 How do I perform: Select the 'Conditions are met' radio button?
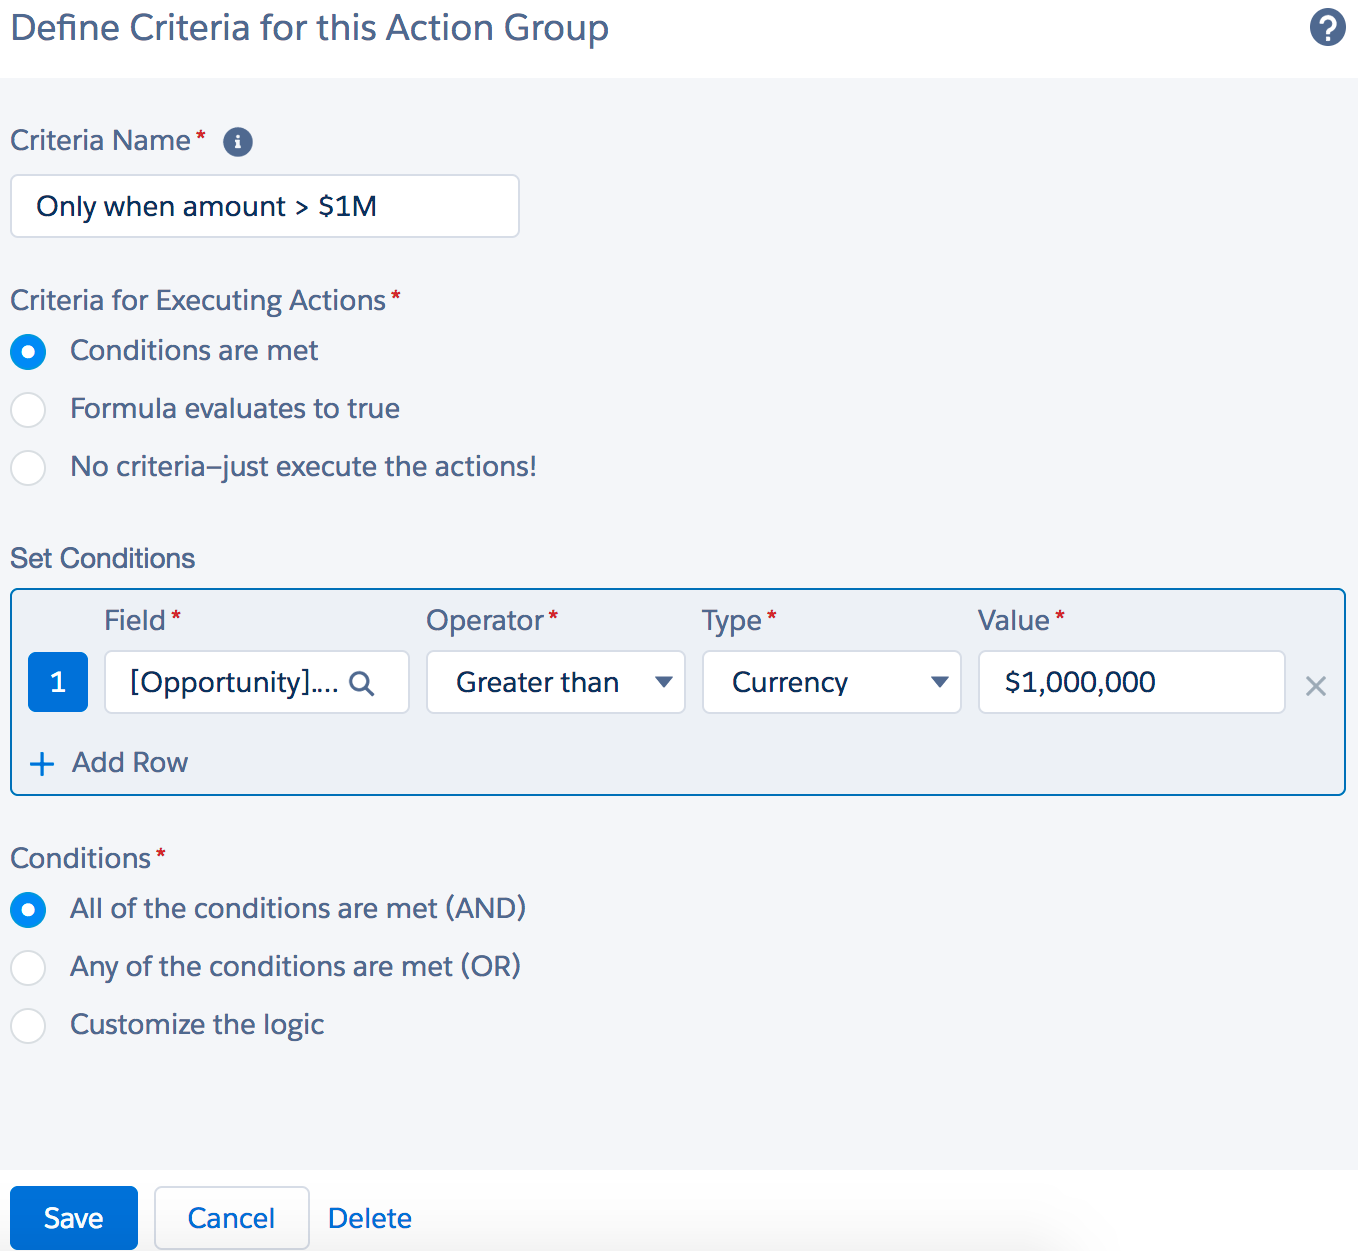pyautogui.click(x=28, y=352)
